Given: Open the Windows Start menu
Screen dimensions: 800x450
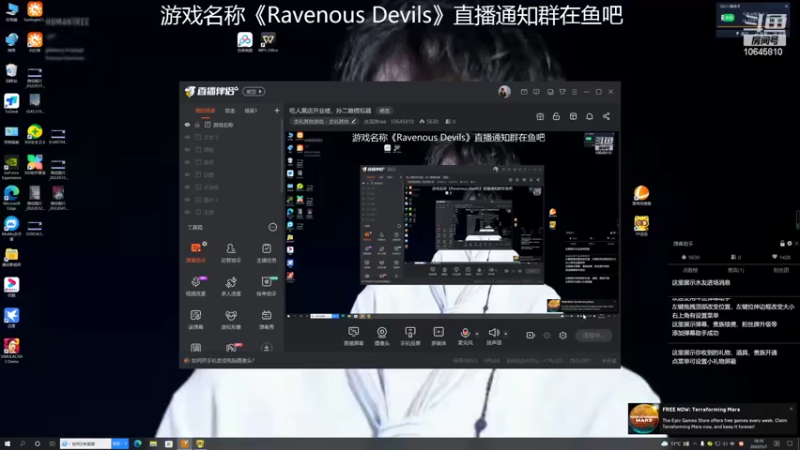Looking at the screenshot, I should [7, 444].
